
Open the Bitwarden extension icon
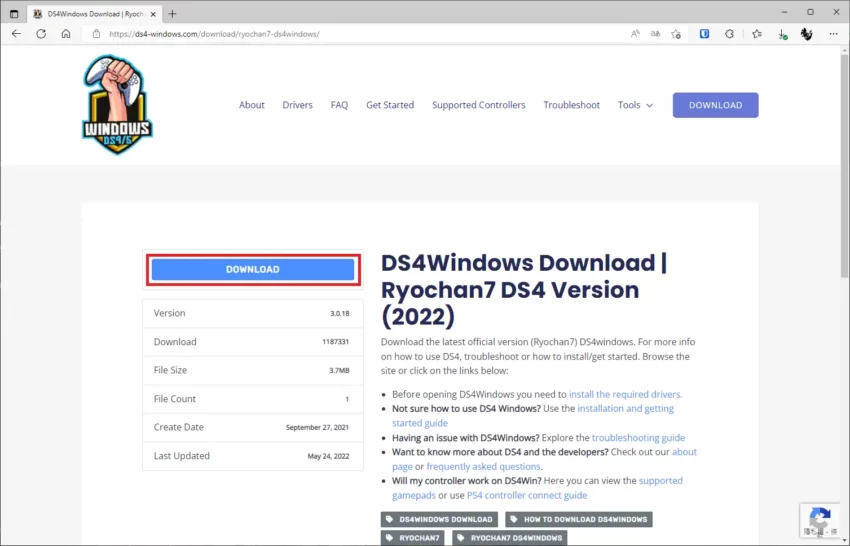pos(704,34)
